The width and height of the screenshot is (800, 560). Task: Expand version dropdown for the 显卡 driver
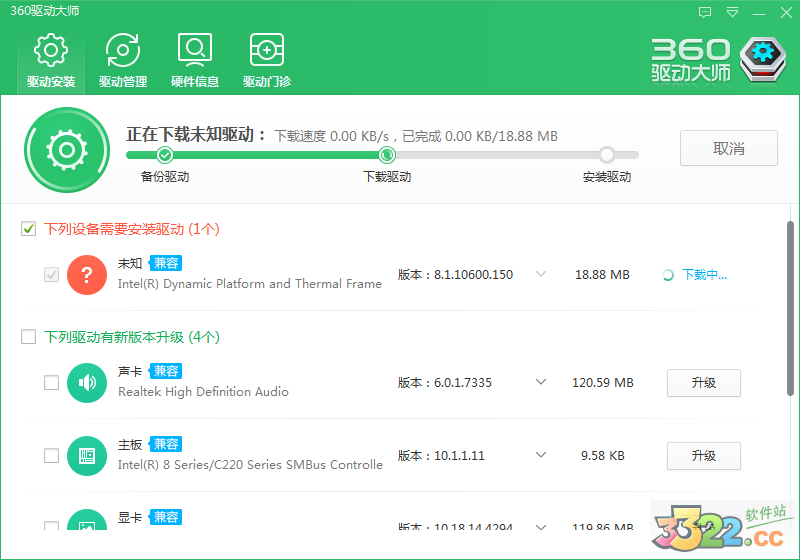pyautogui.click(x=541, y=527)
